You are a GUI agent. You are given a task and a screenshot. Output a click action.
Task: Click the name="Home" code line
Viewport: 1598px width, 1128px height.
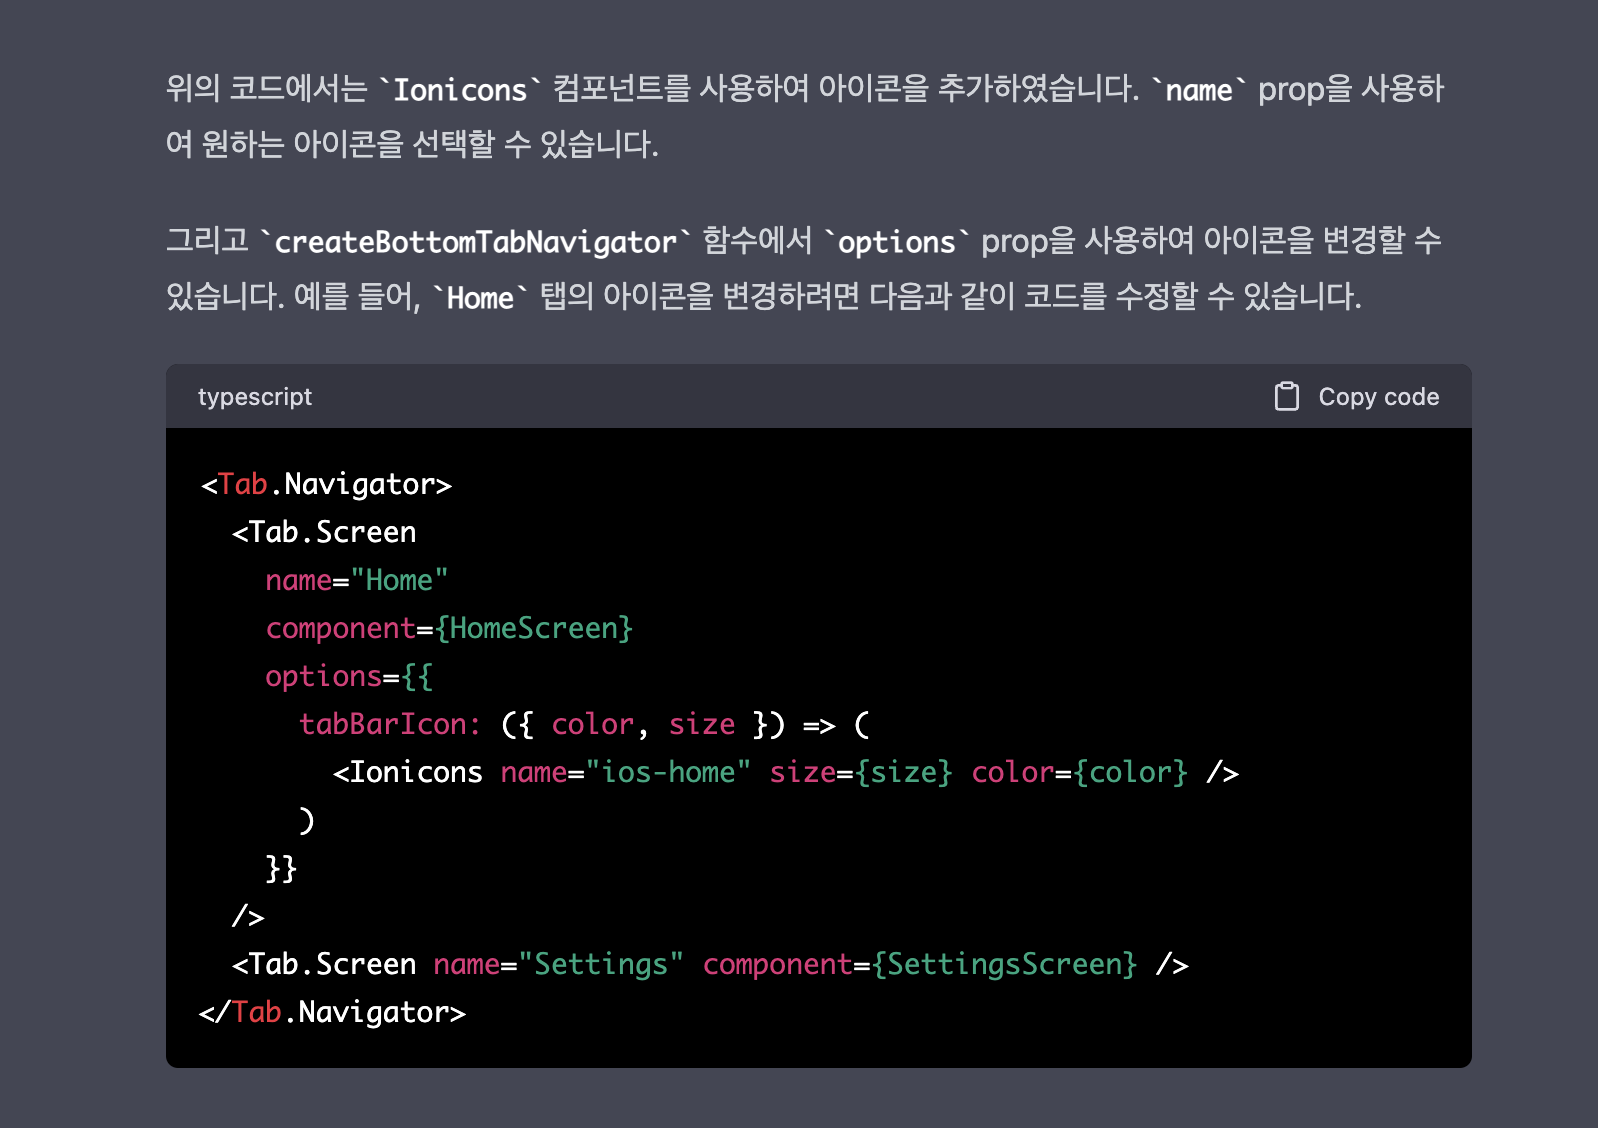[357, 581]
